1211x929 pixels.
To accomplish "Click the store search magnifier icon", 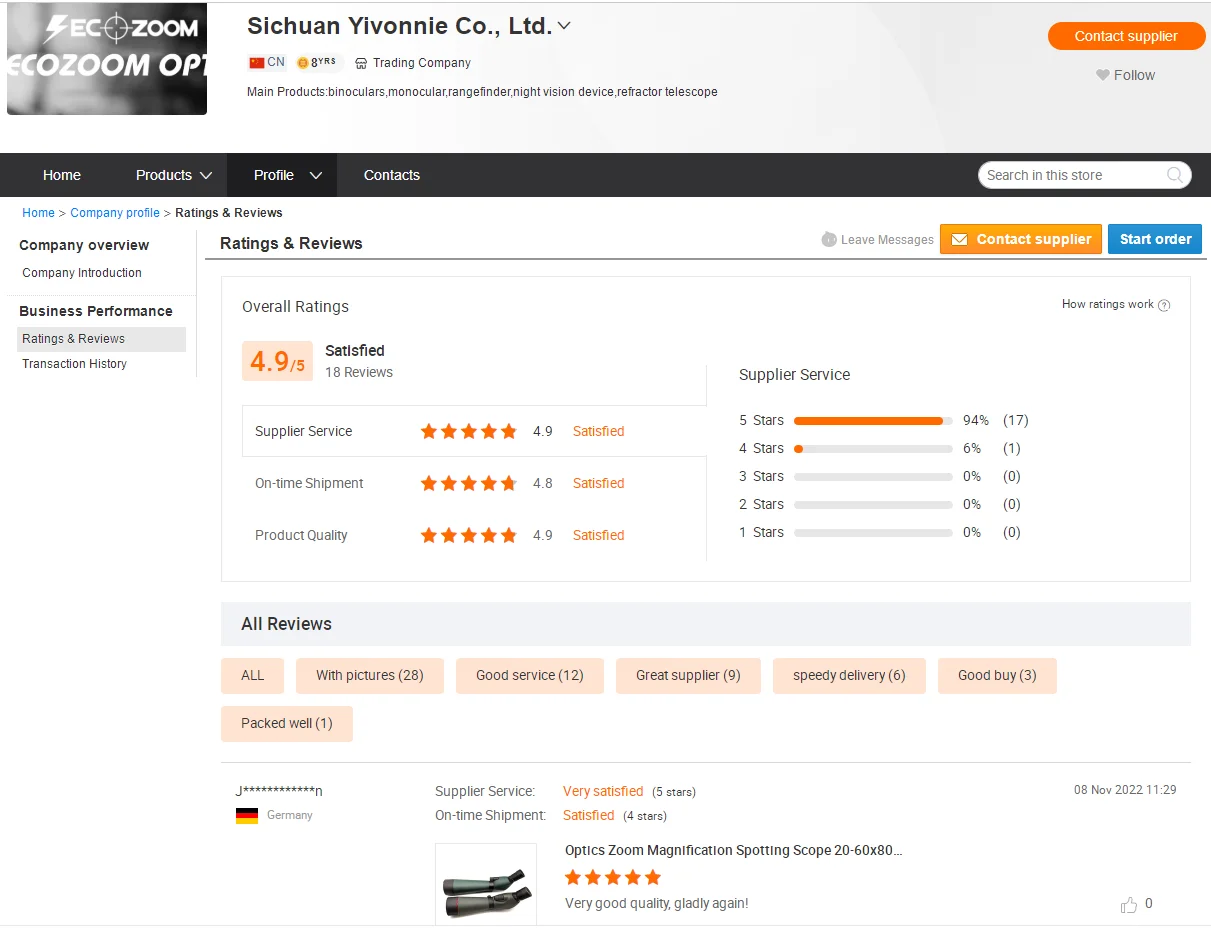I will pyautogui.click(x=1175, y=175).
